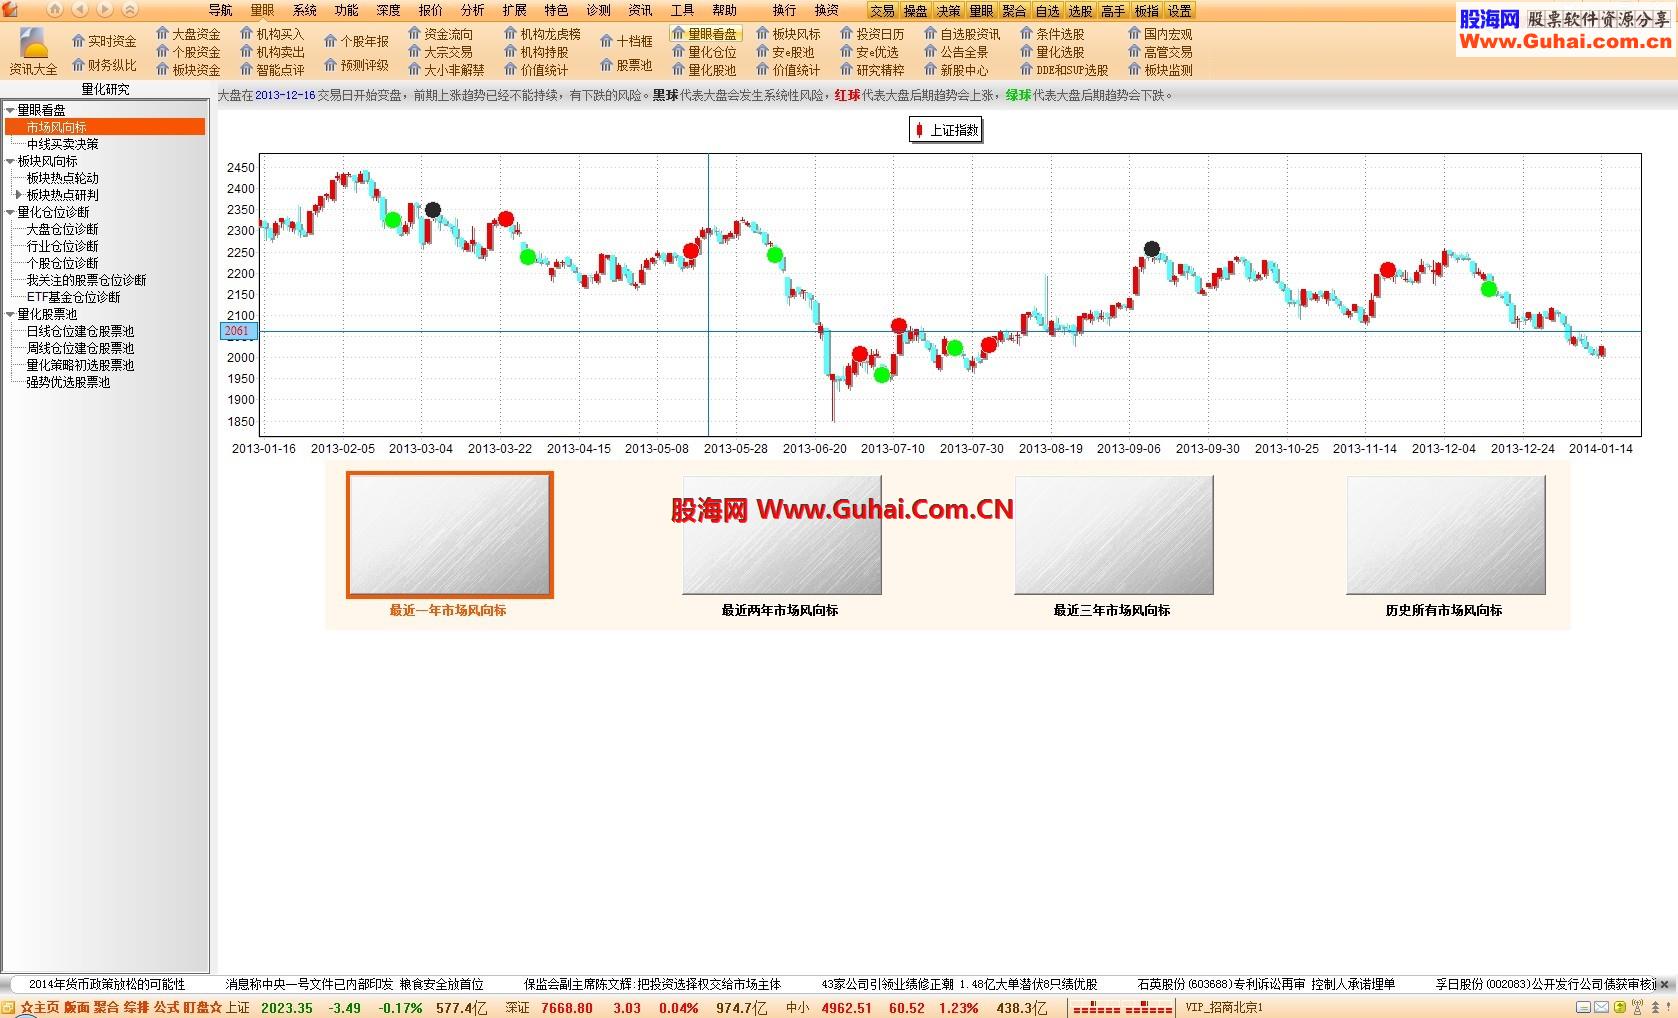Open 大宗交易 toolbar item
The width and height of the screenshot is (1678, 1018).
pyautogui.click(x=440, y=52)
